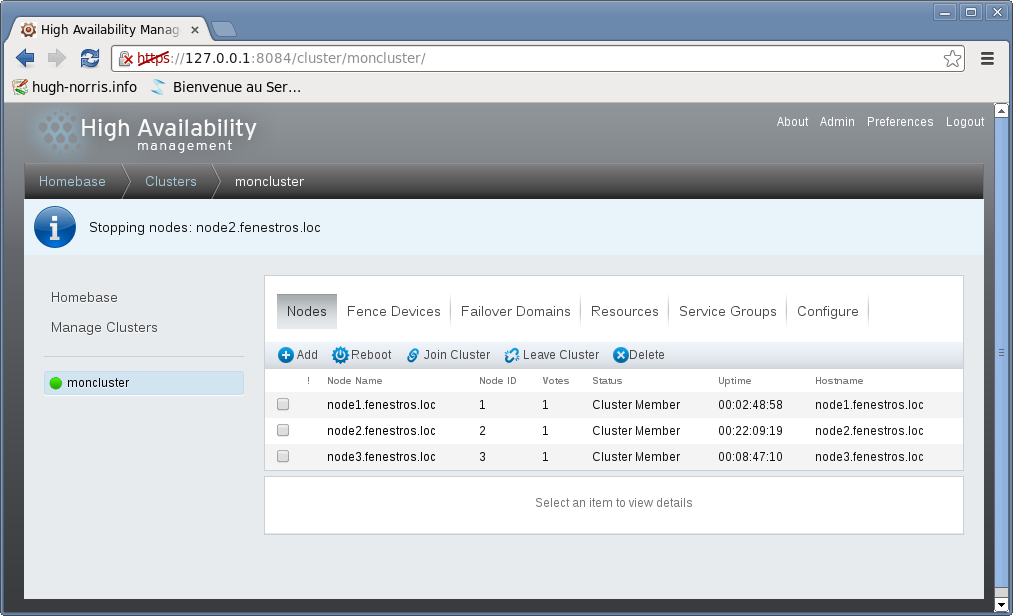Open the Chrome menu hamburger icon
The width and height of the screenshot is (1013, 616).
click(987, 58)
